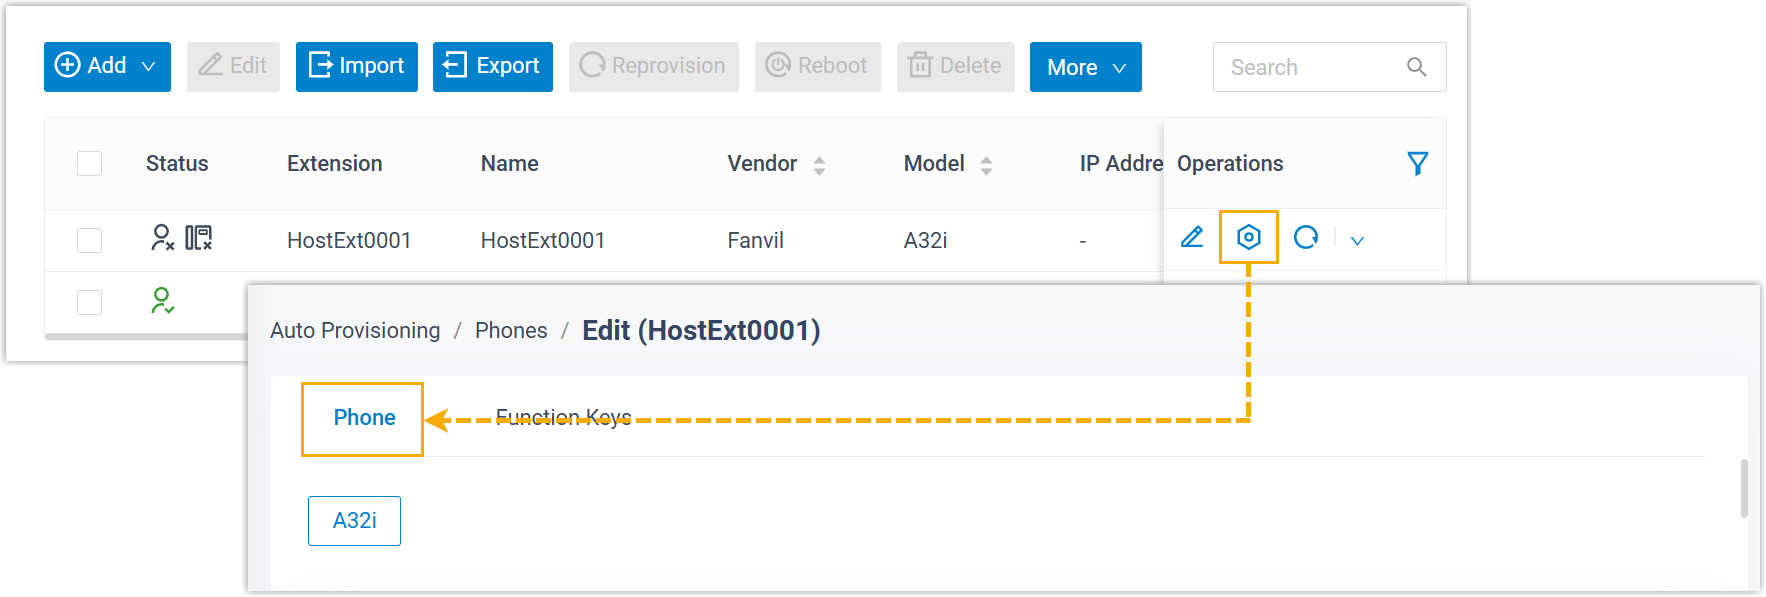Click the vertical scrollbar in edit panel
The height and width of the screenshot is (597, 1766).
click(x=1744, y=488)
